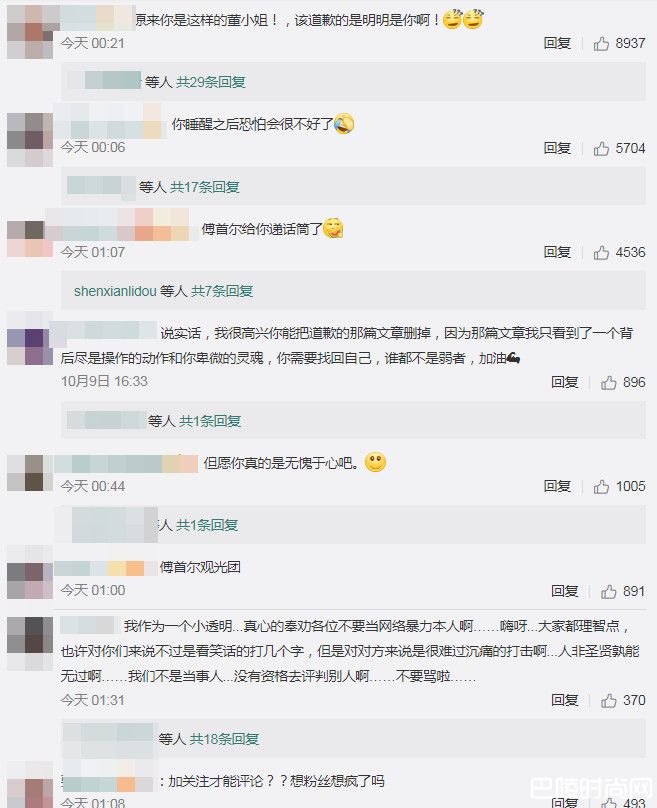Viewport: 657px width, 808px height.
Task: Expand the 共29条回复 replies
Action: tap(211, 82)
